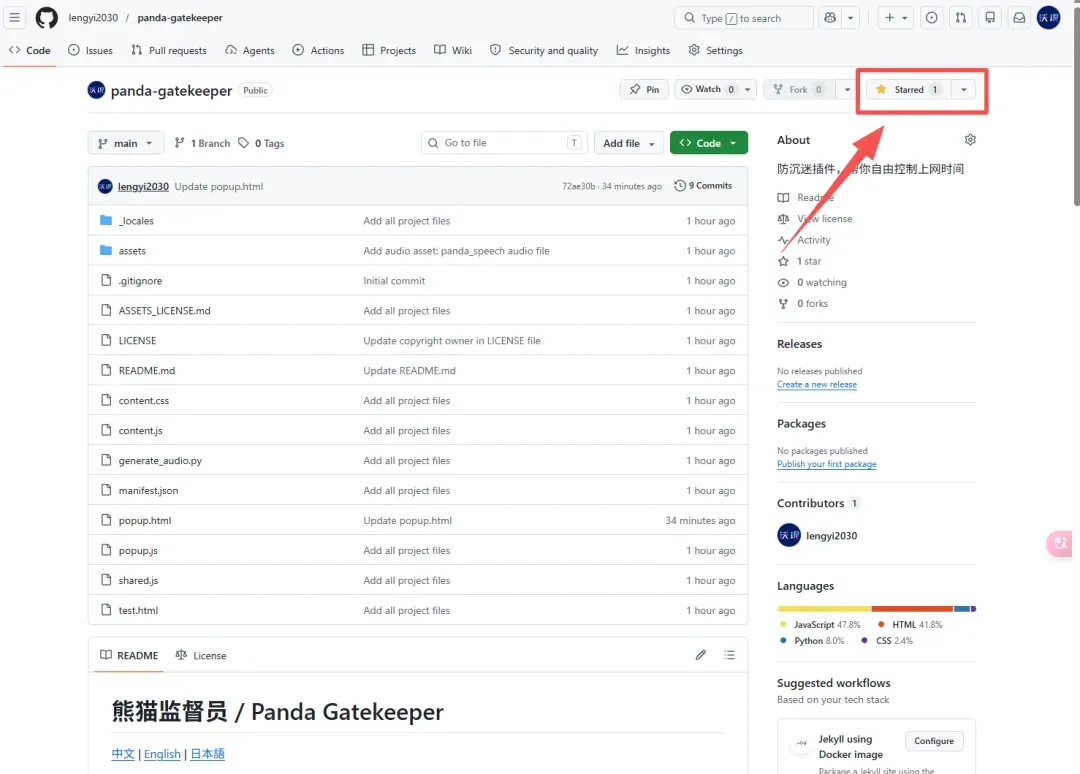Open the ASSETS_LICENSE.md file
The height and width of the screenshot is (774, 1080).
tap(165, 311)
